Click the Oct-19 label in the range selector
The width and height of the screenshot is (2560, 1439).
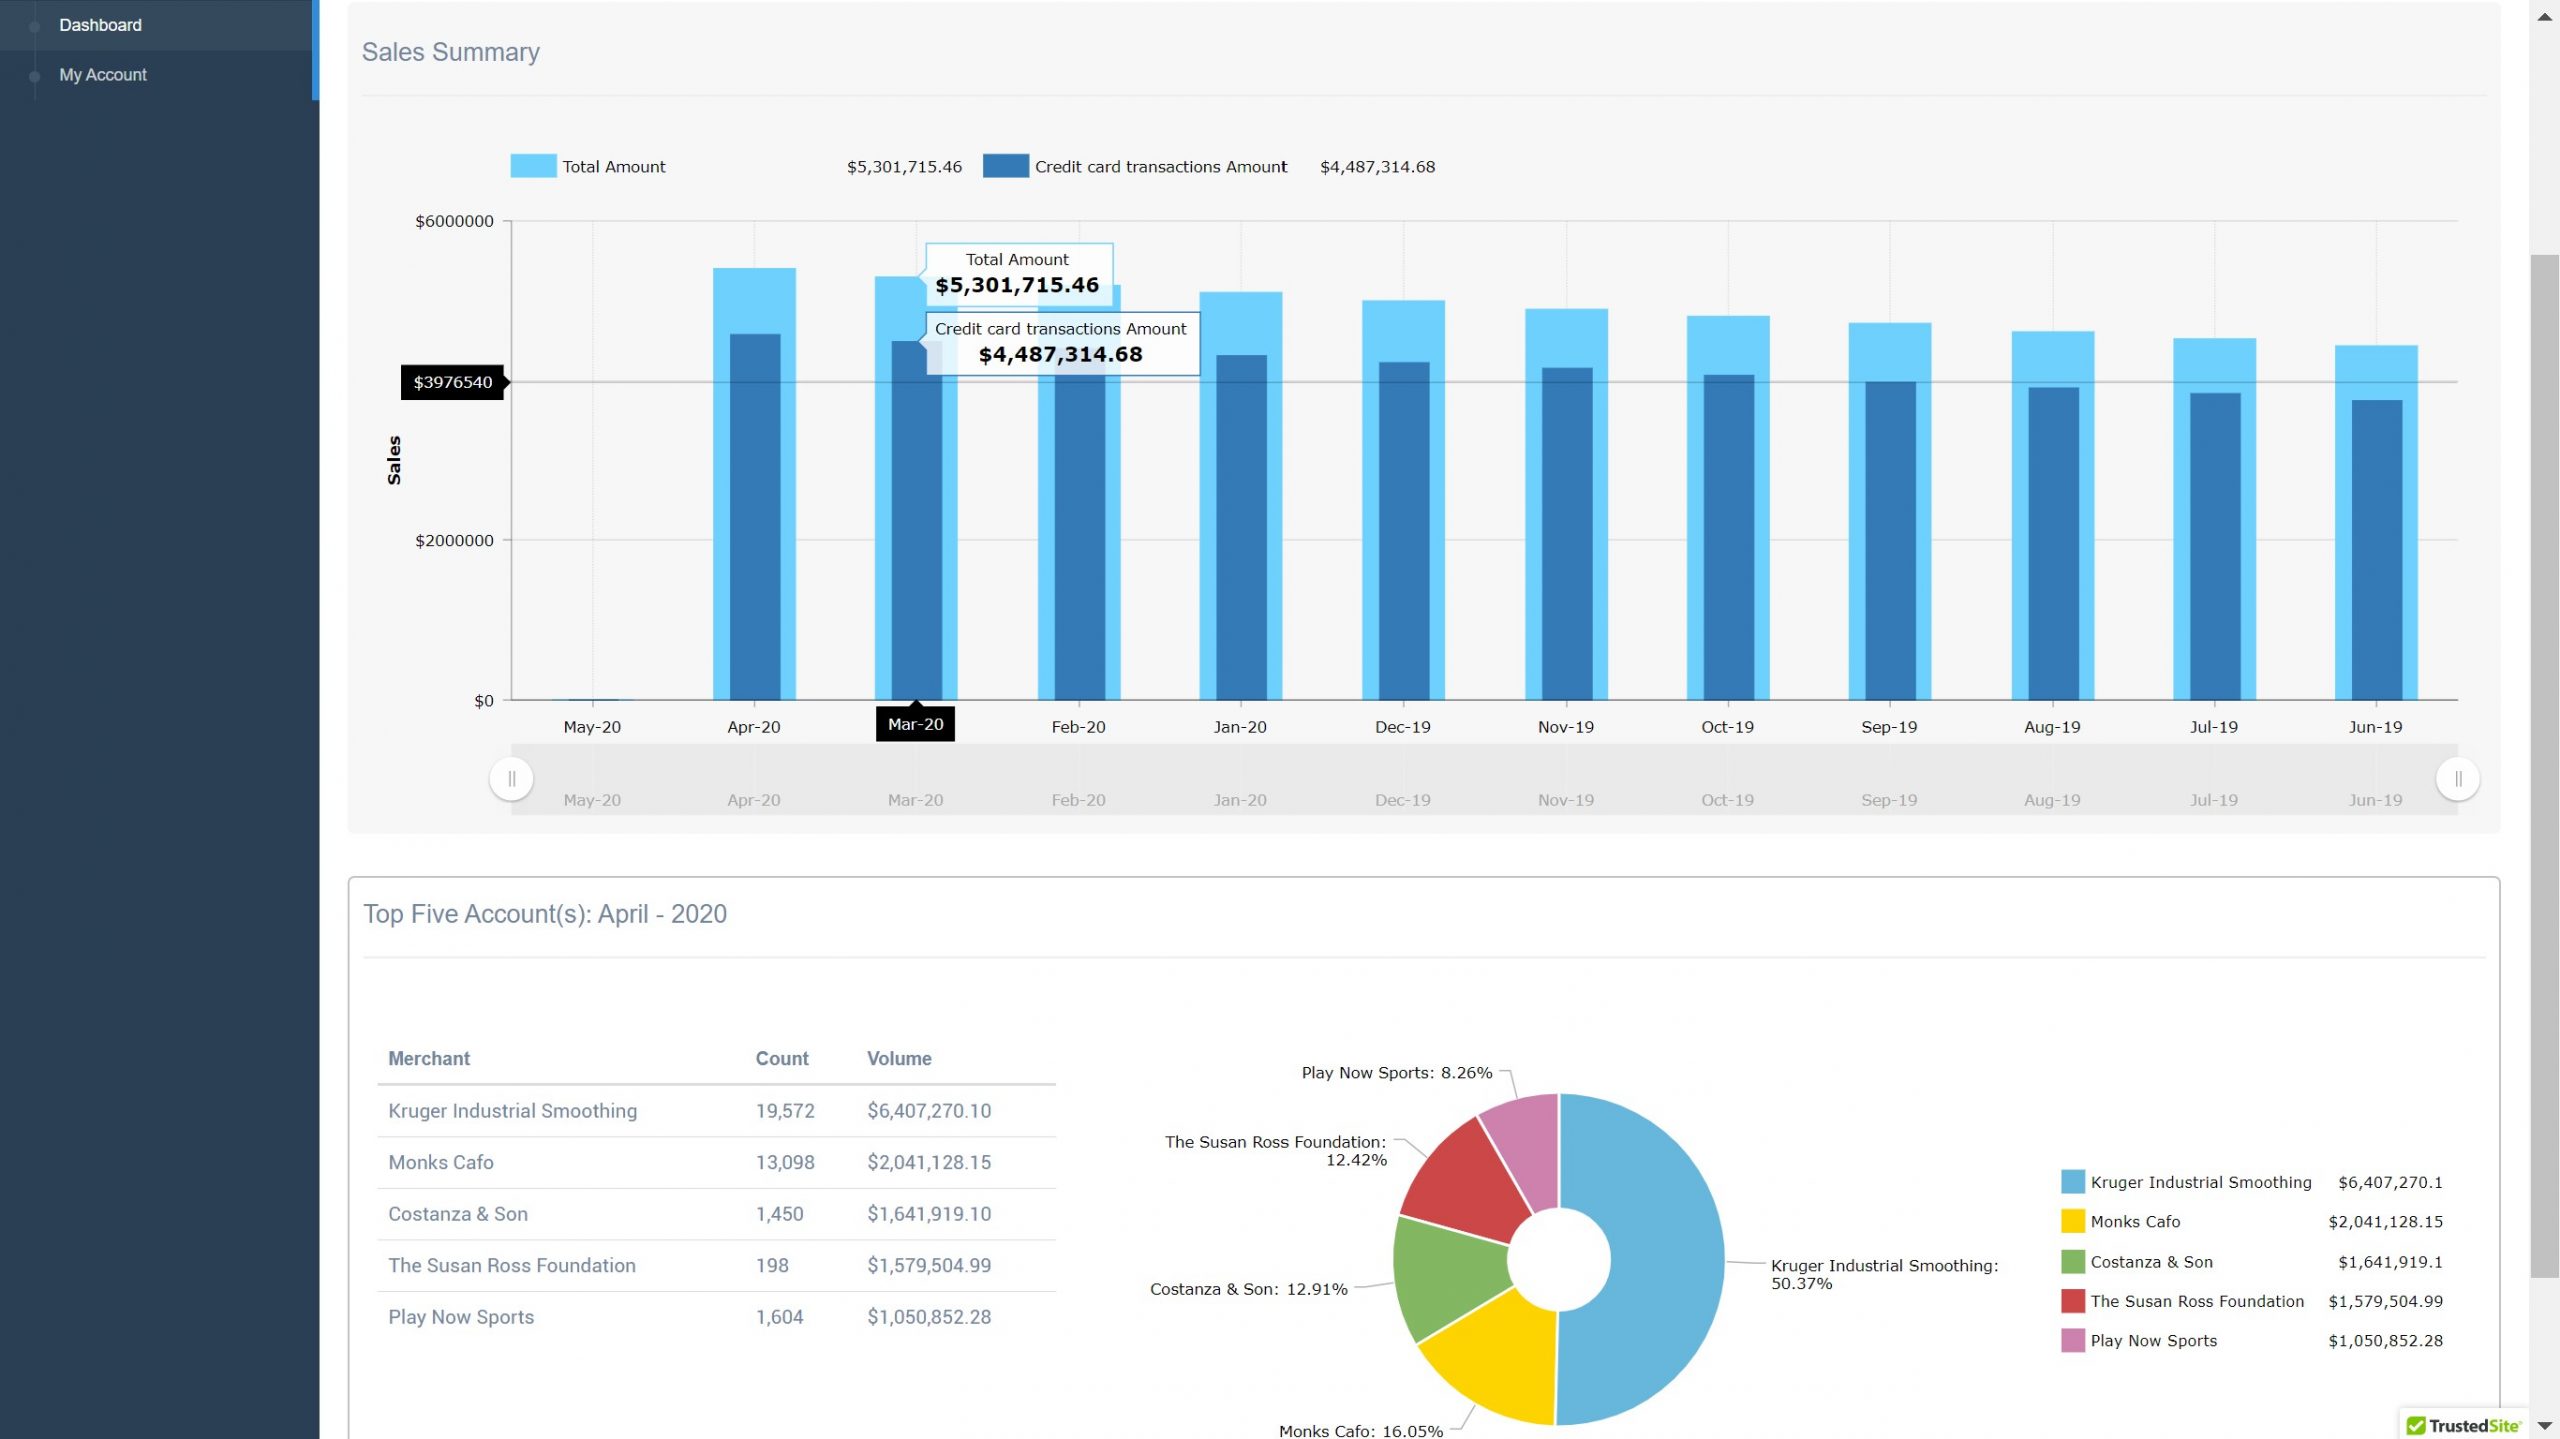click(1727, 800)
